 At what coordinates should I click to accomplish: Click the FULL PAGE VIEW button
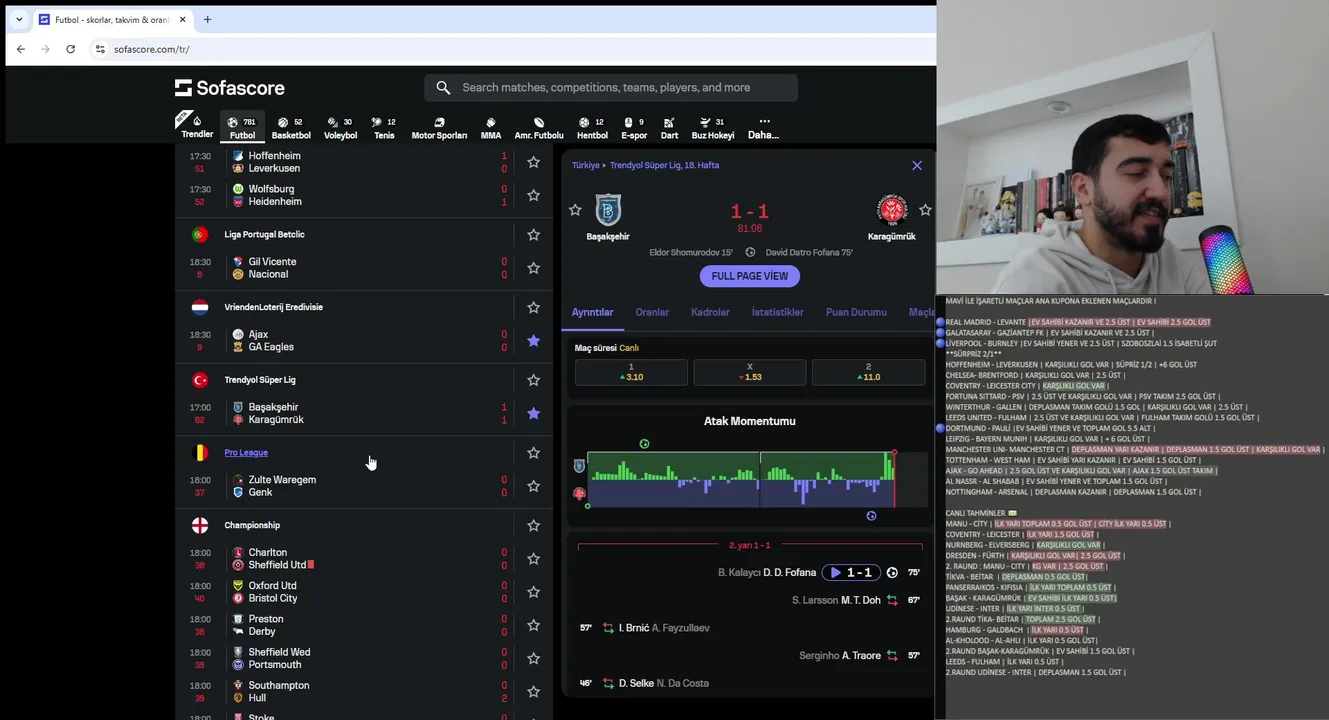[750, 276]
